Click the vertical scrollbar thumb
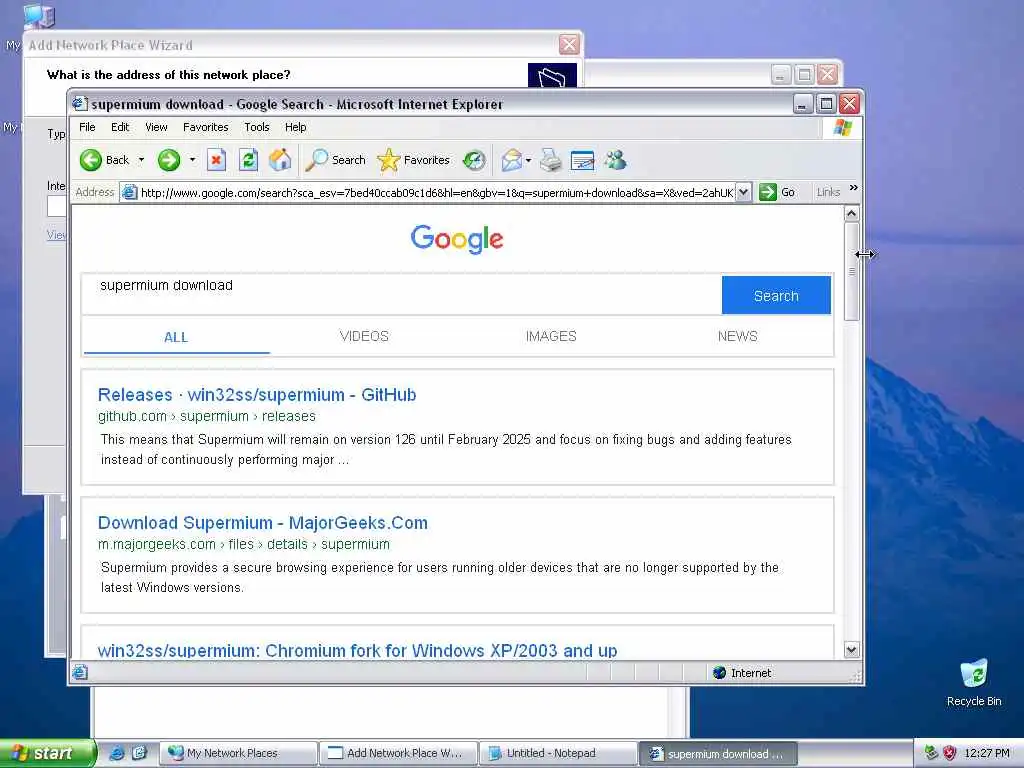 tap(852, 271)
